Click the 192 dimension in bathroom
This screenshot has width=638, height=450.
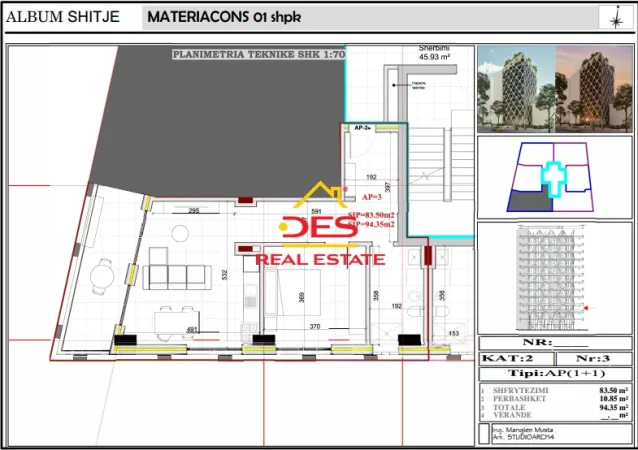tap(396, 306)
